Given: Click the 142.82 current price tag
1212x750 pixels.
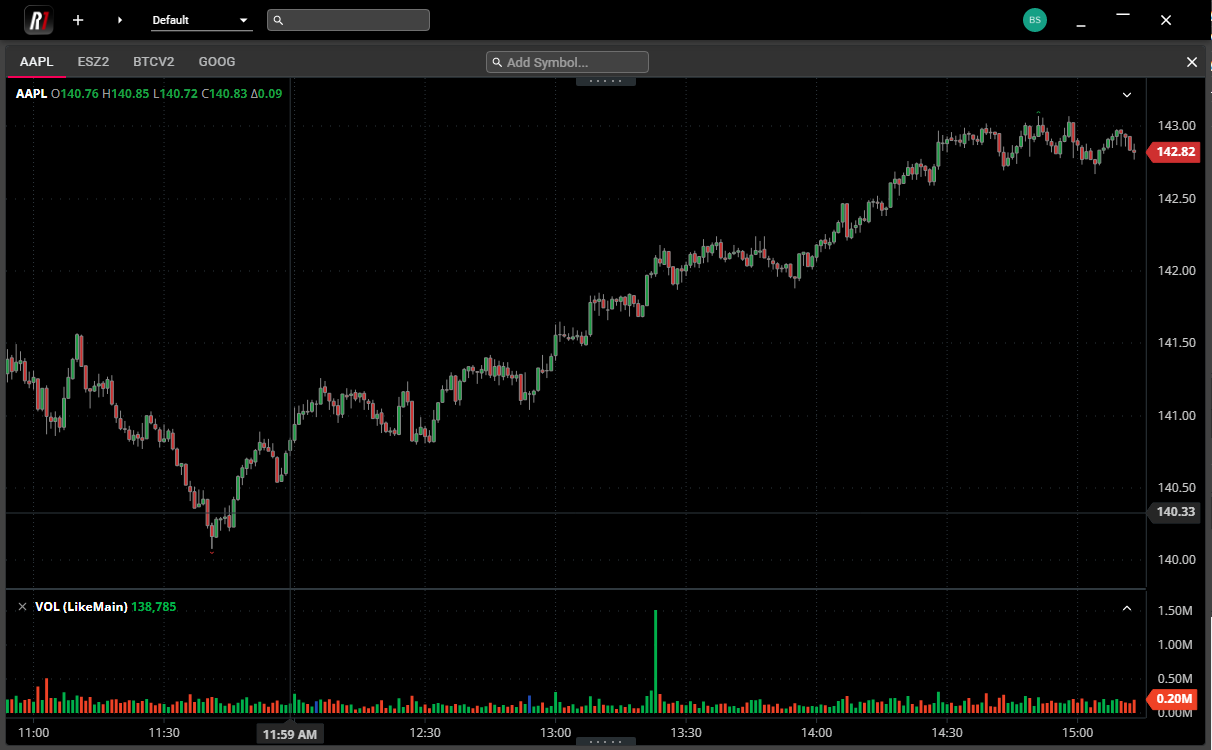Looking at the screenshot, I should point(1172,152).
